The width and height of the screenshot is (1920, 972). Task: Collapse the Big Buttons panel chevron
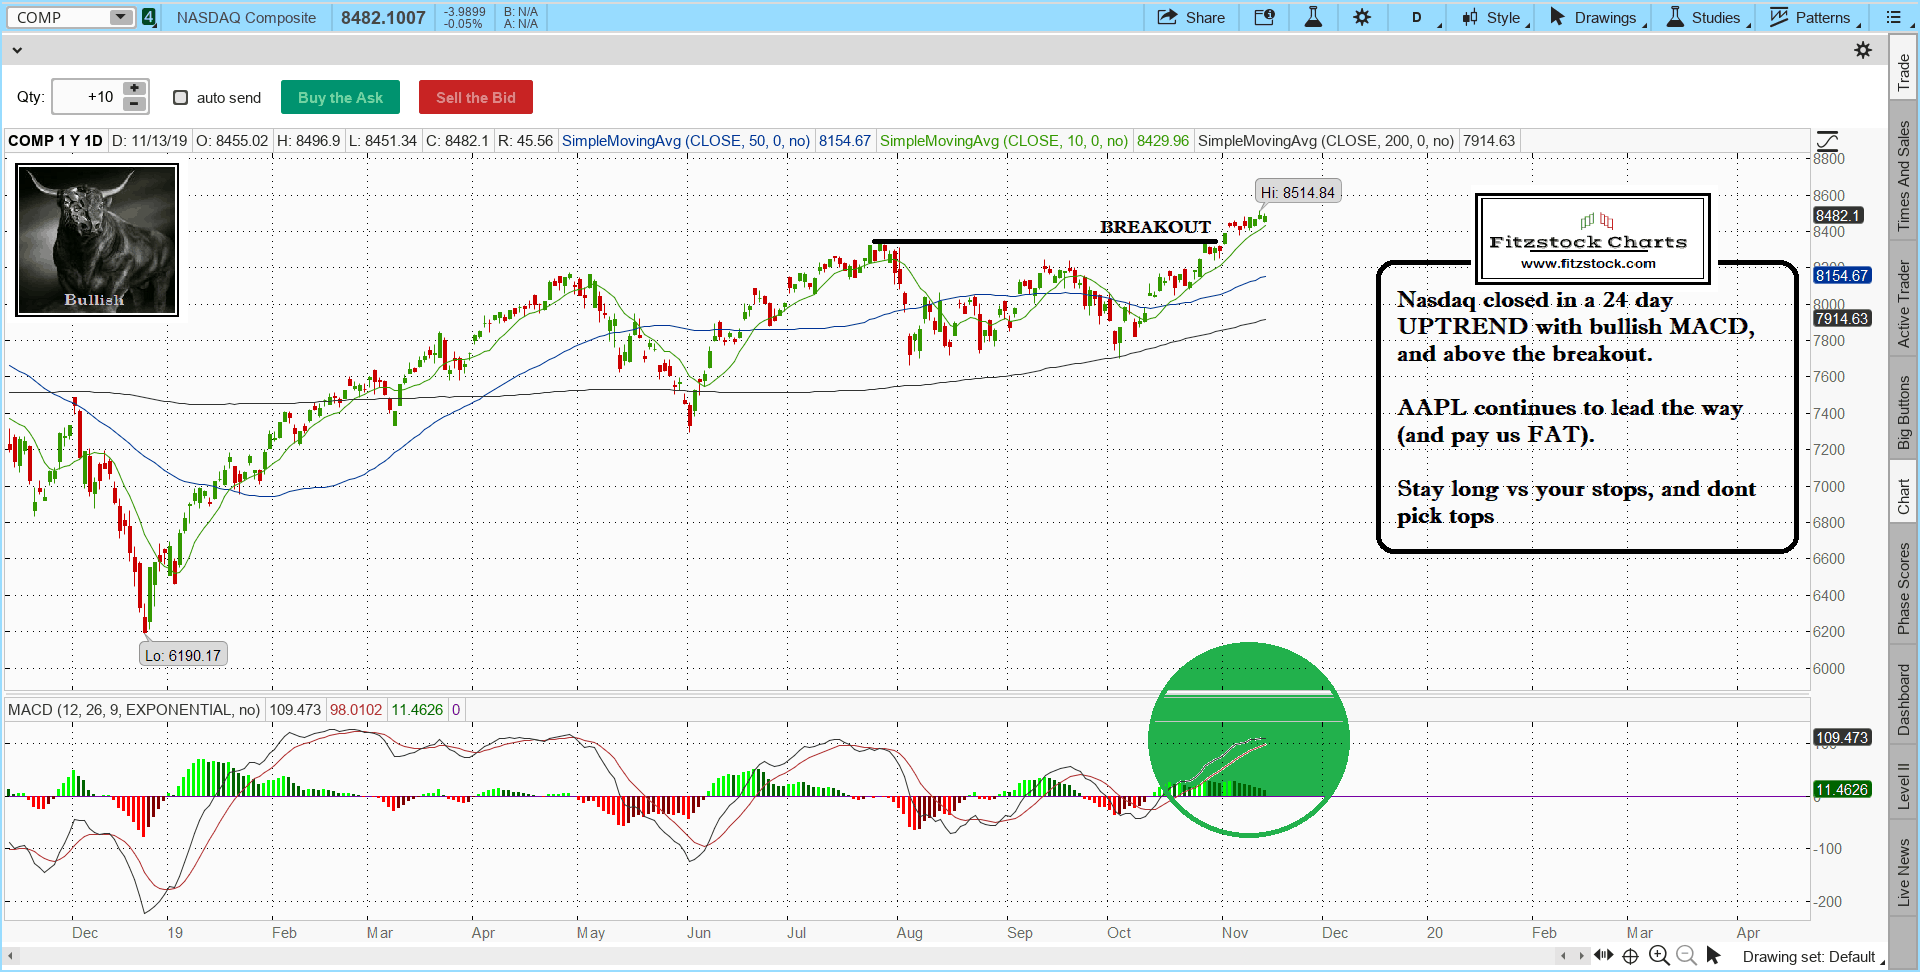(x=17, y=50)
